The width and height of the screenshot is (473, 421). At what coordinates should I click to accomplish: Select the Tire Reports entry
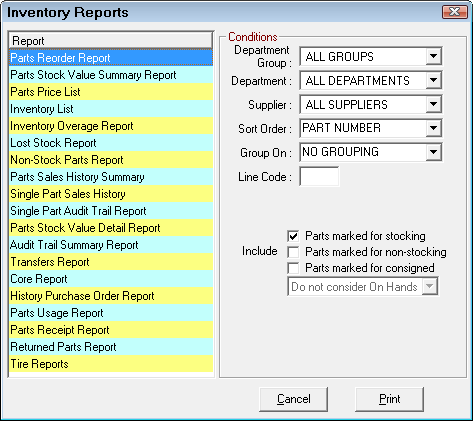point(111,364)
